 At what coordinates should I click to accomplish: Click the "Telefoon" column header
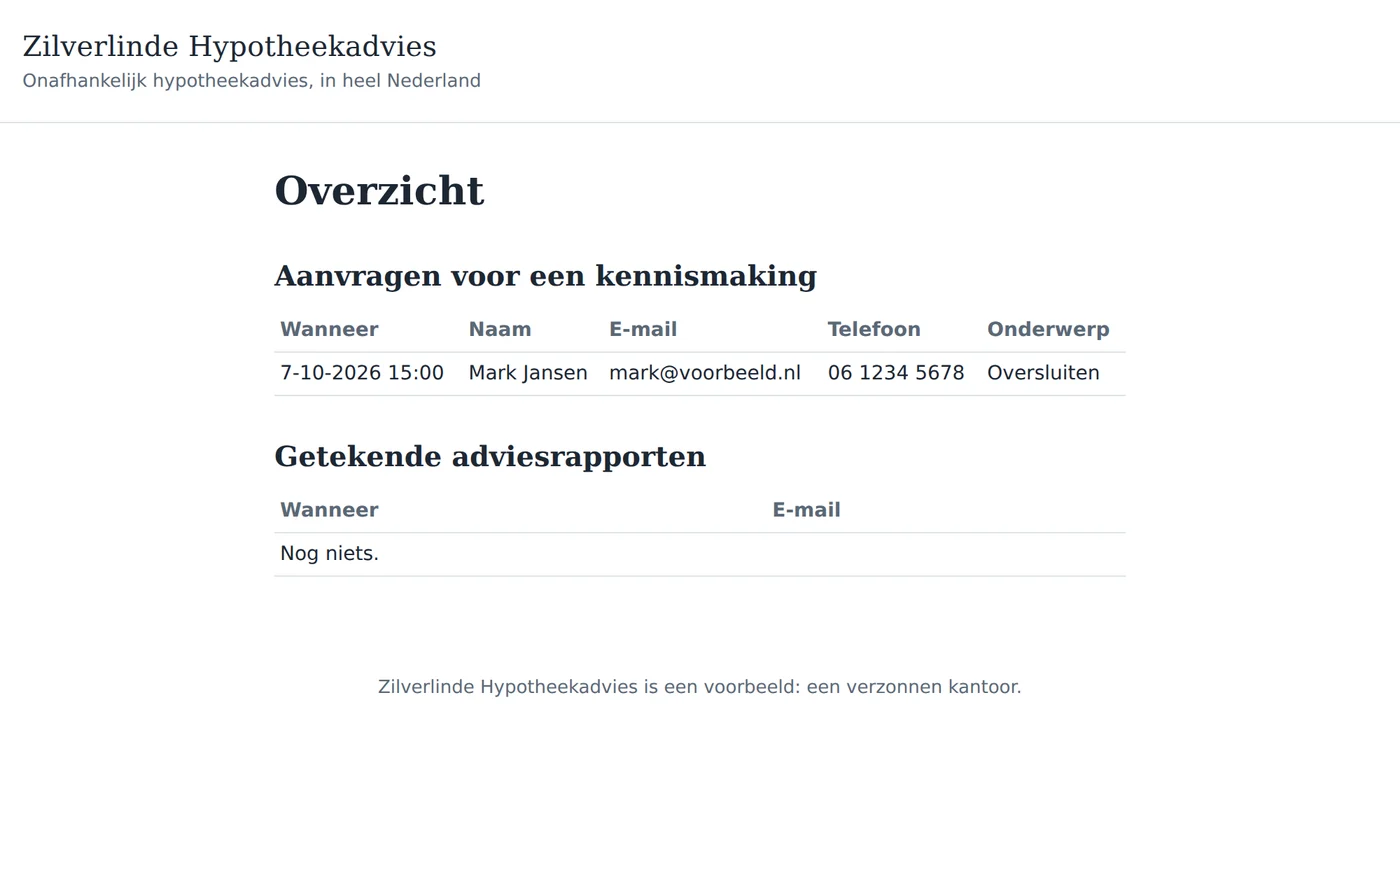click(x=874, y=330)
